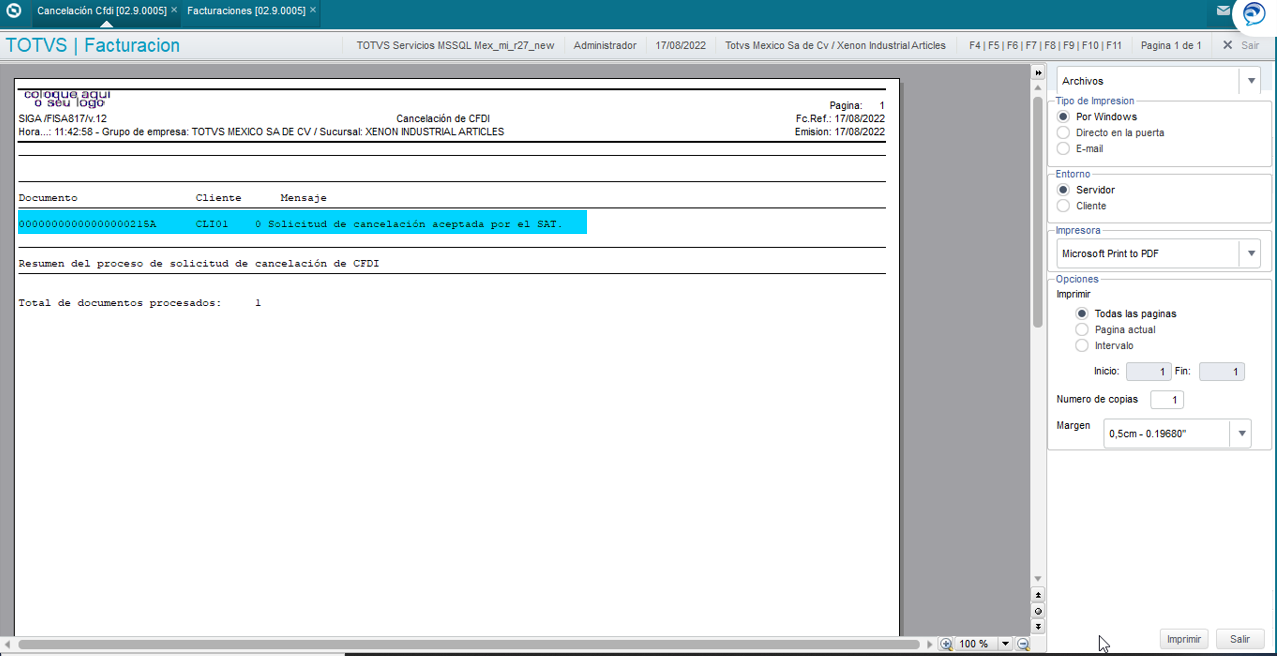Select Intervalo print range

tap(1082, 346)
